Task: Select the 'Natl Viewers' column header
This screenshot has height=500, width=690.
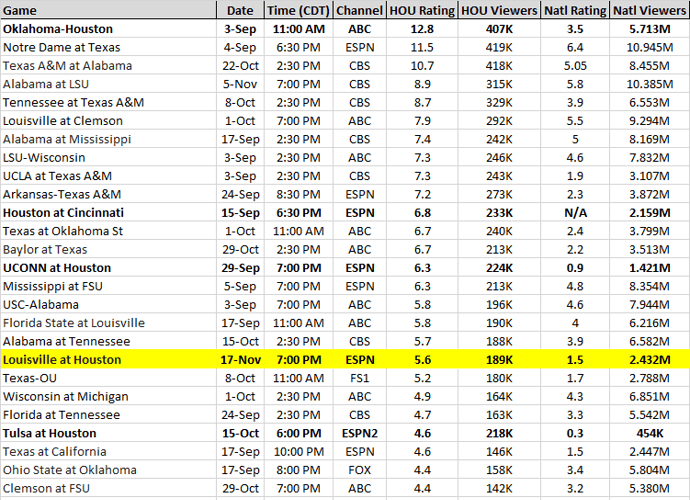Action: (650, 10)
